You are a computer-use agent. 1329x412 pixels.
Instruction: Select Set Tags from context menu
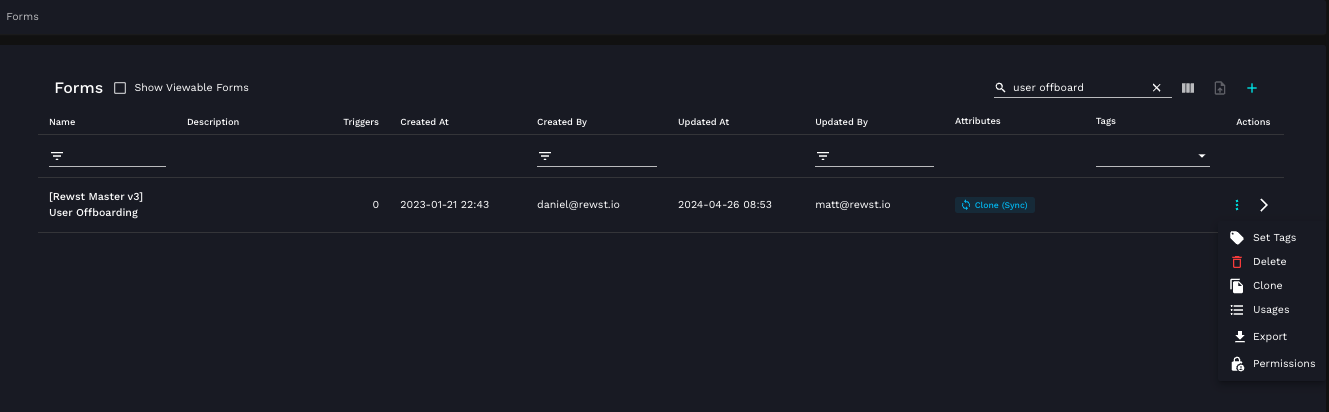[x=1273, y=238]
